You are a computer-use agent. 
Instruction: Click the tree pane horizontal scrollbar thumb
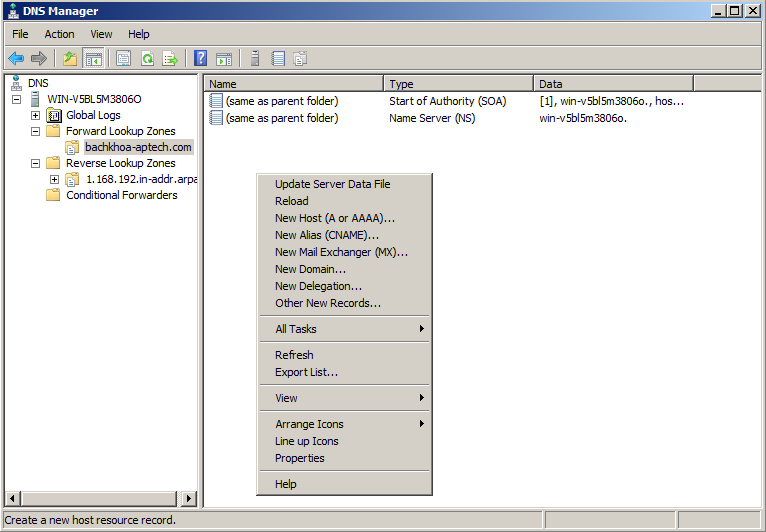click(98, 499)
